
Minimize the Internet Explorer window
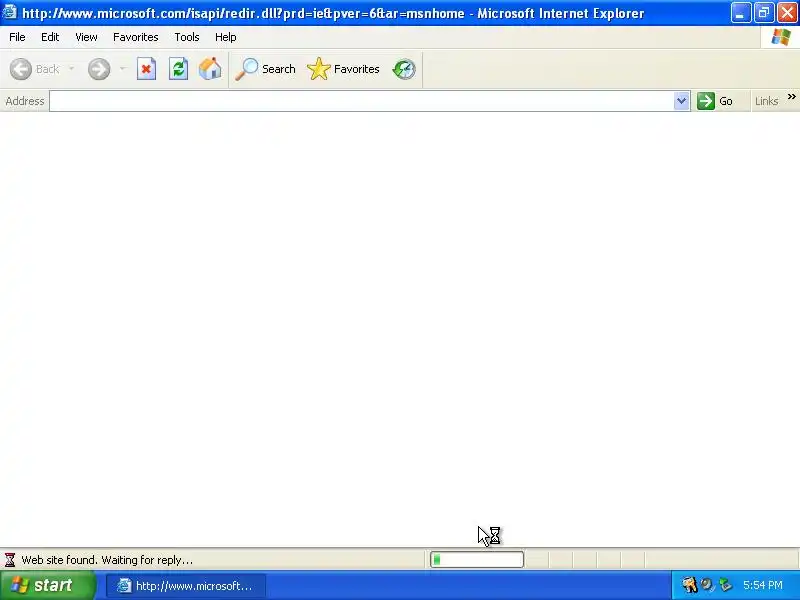740,13
